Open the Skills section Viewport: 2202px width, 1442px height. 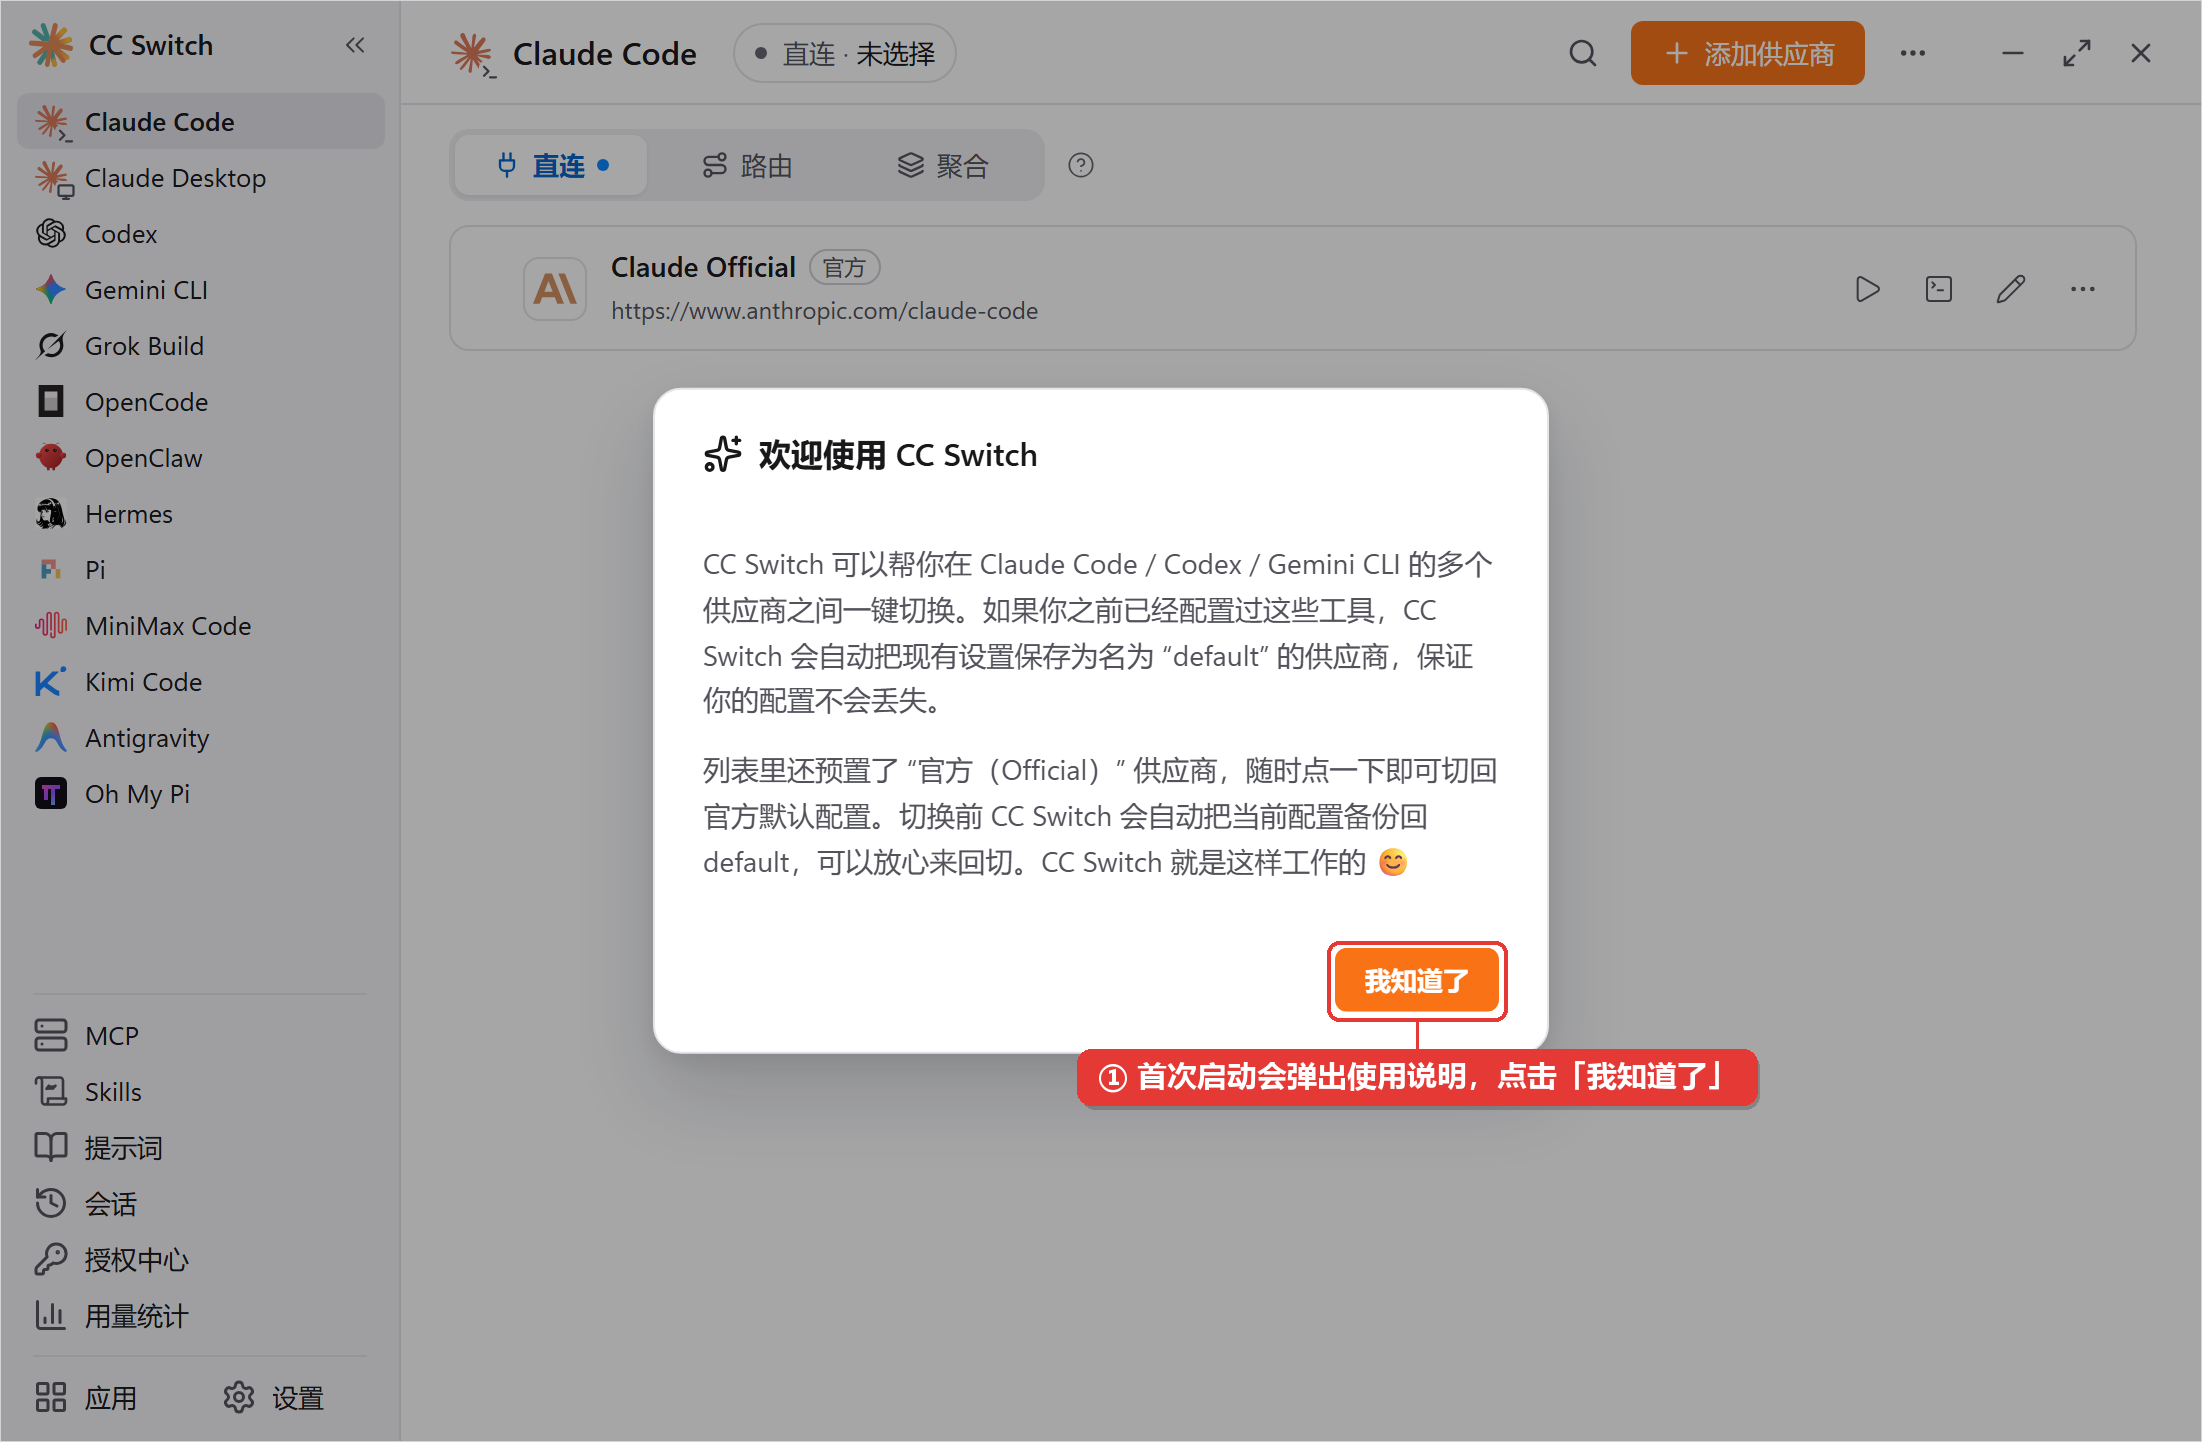tap(201, 1091)
